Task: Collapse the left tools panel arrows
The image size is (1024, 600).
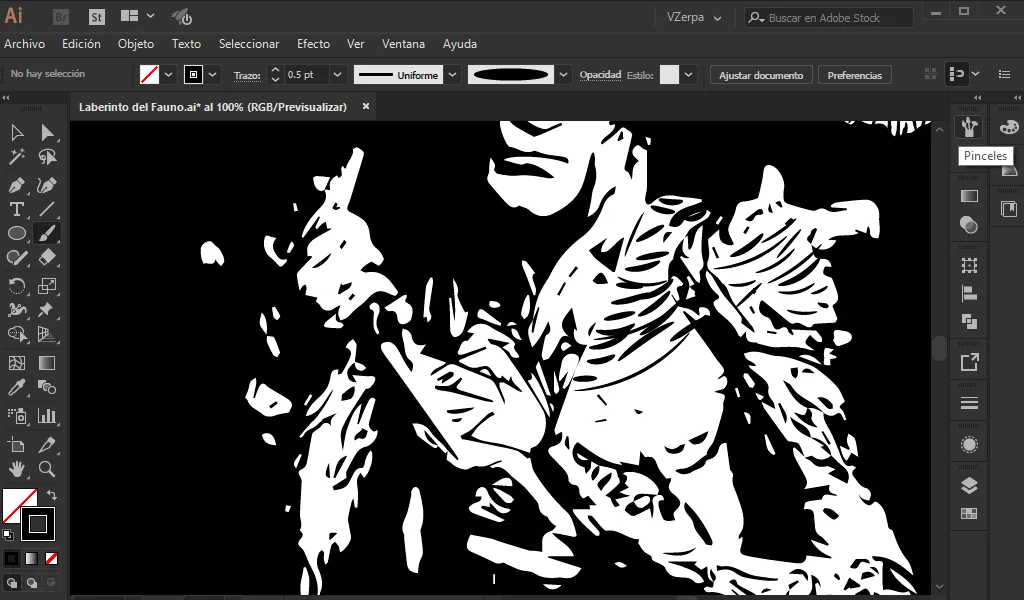Action: point(6,98)
